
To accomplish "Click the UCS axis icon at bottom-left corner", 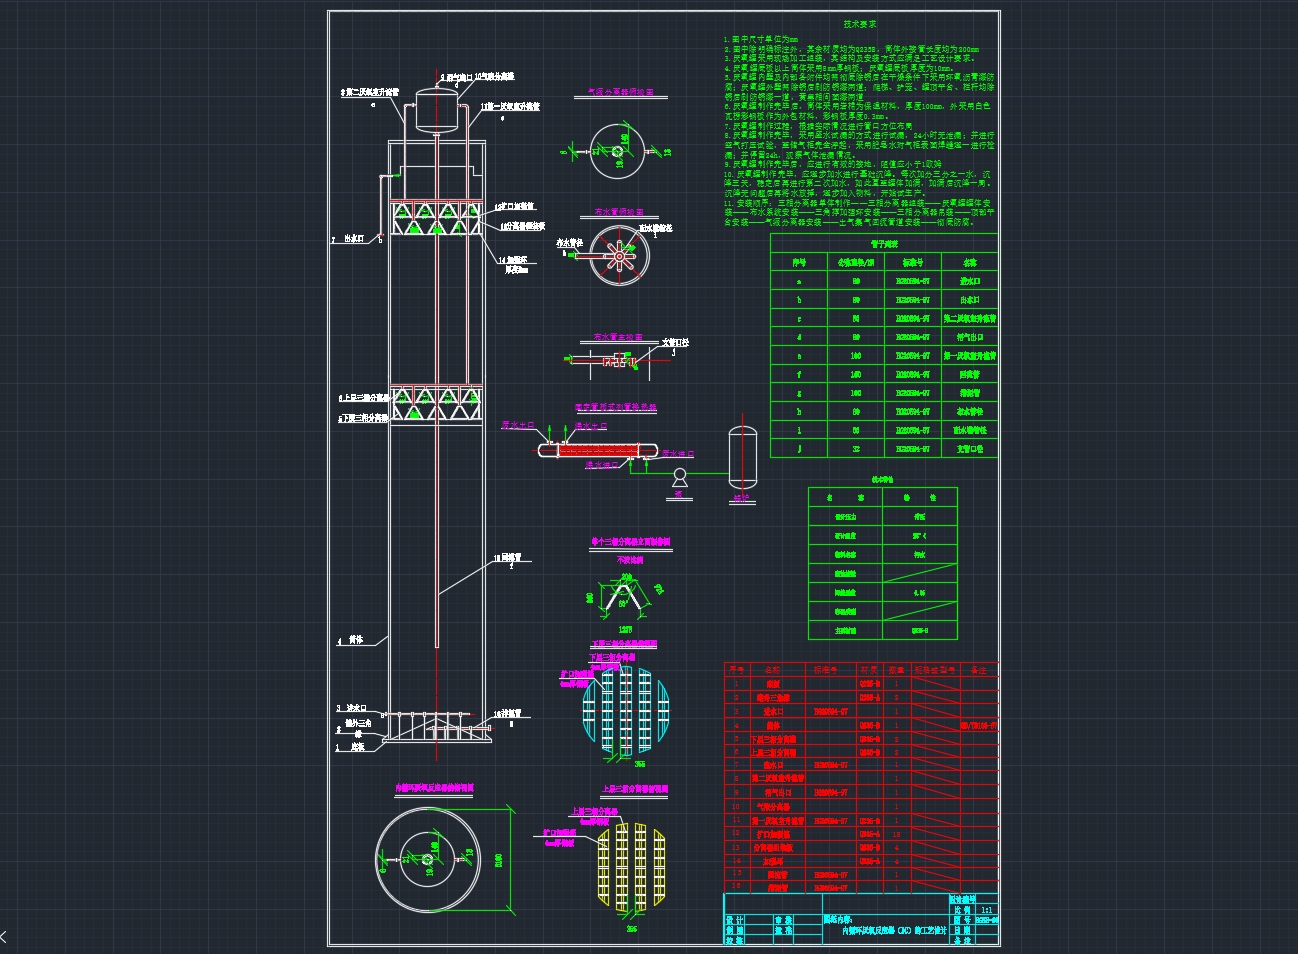I will coord(3,937).
